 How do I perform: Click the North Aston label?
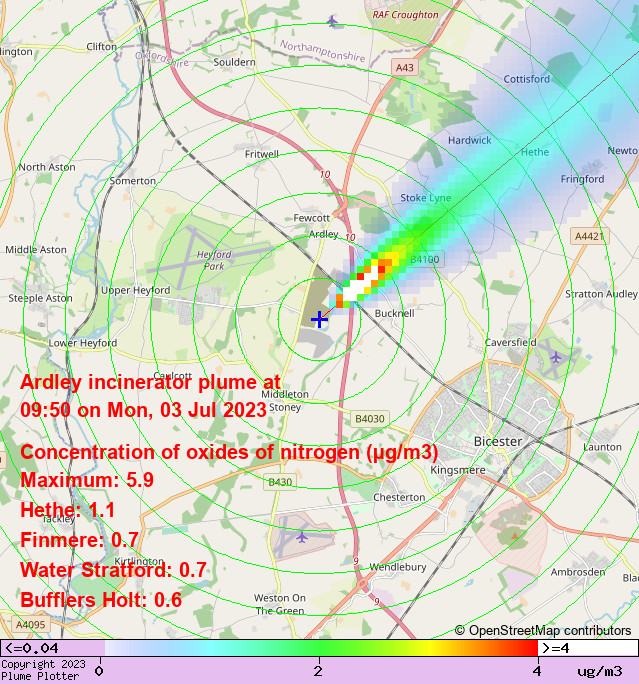point(47,168)
